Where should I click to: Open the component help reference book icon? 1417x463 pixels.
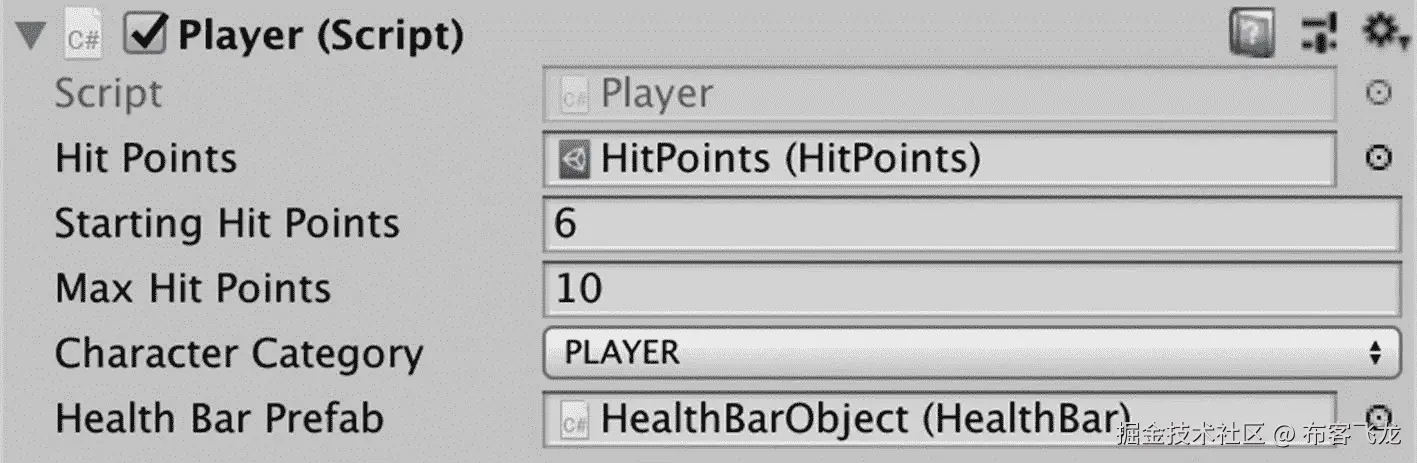1251,36
